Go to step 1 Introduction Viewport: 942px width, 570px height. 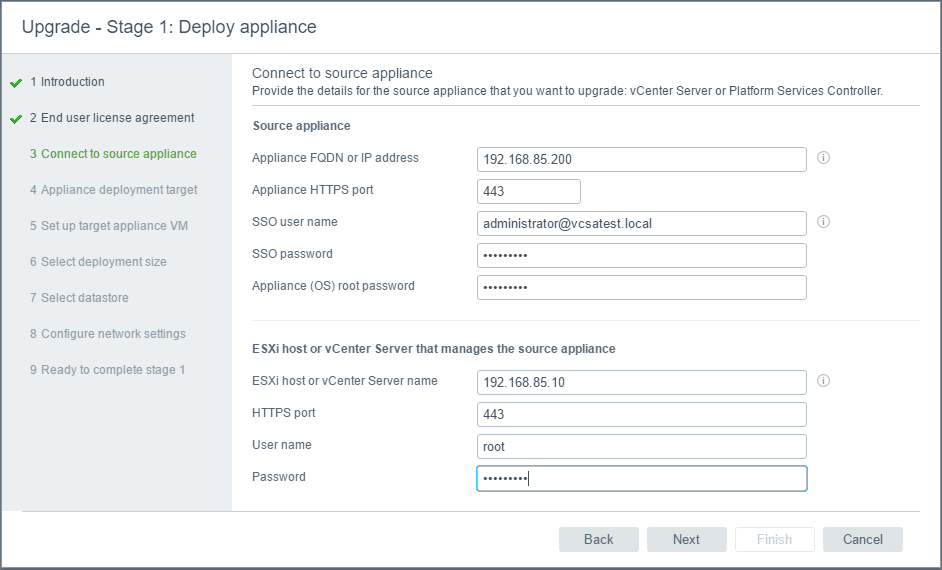(72, 82)
